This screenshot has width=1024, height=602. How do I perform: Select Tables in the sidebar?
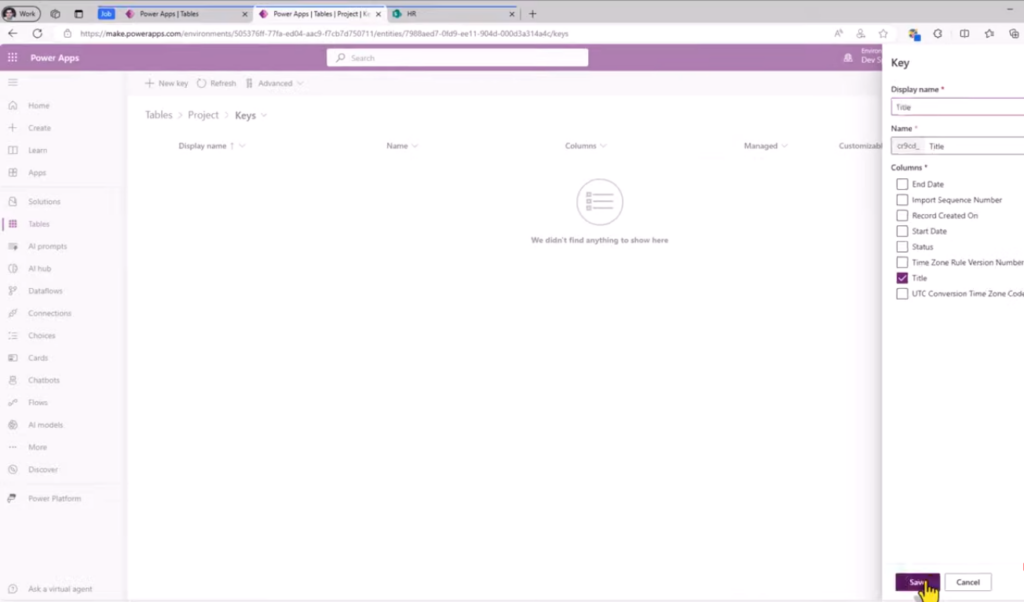coord(39,224)
